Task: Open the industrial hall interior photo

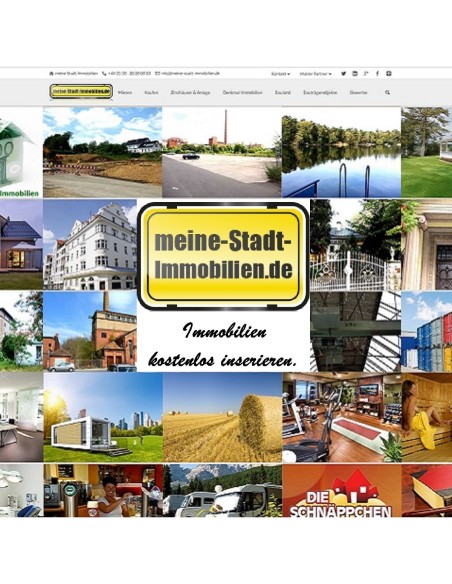Action: tap(356, 331)
